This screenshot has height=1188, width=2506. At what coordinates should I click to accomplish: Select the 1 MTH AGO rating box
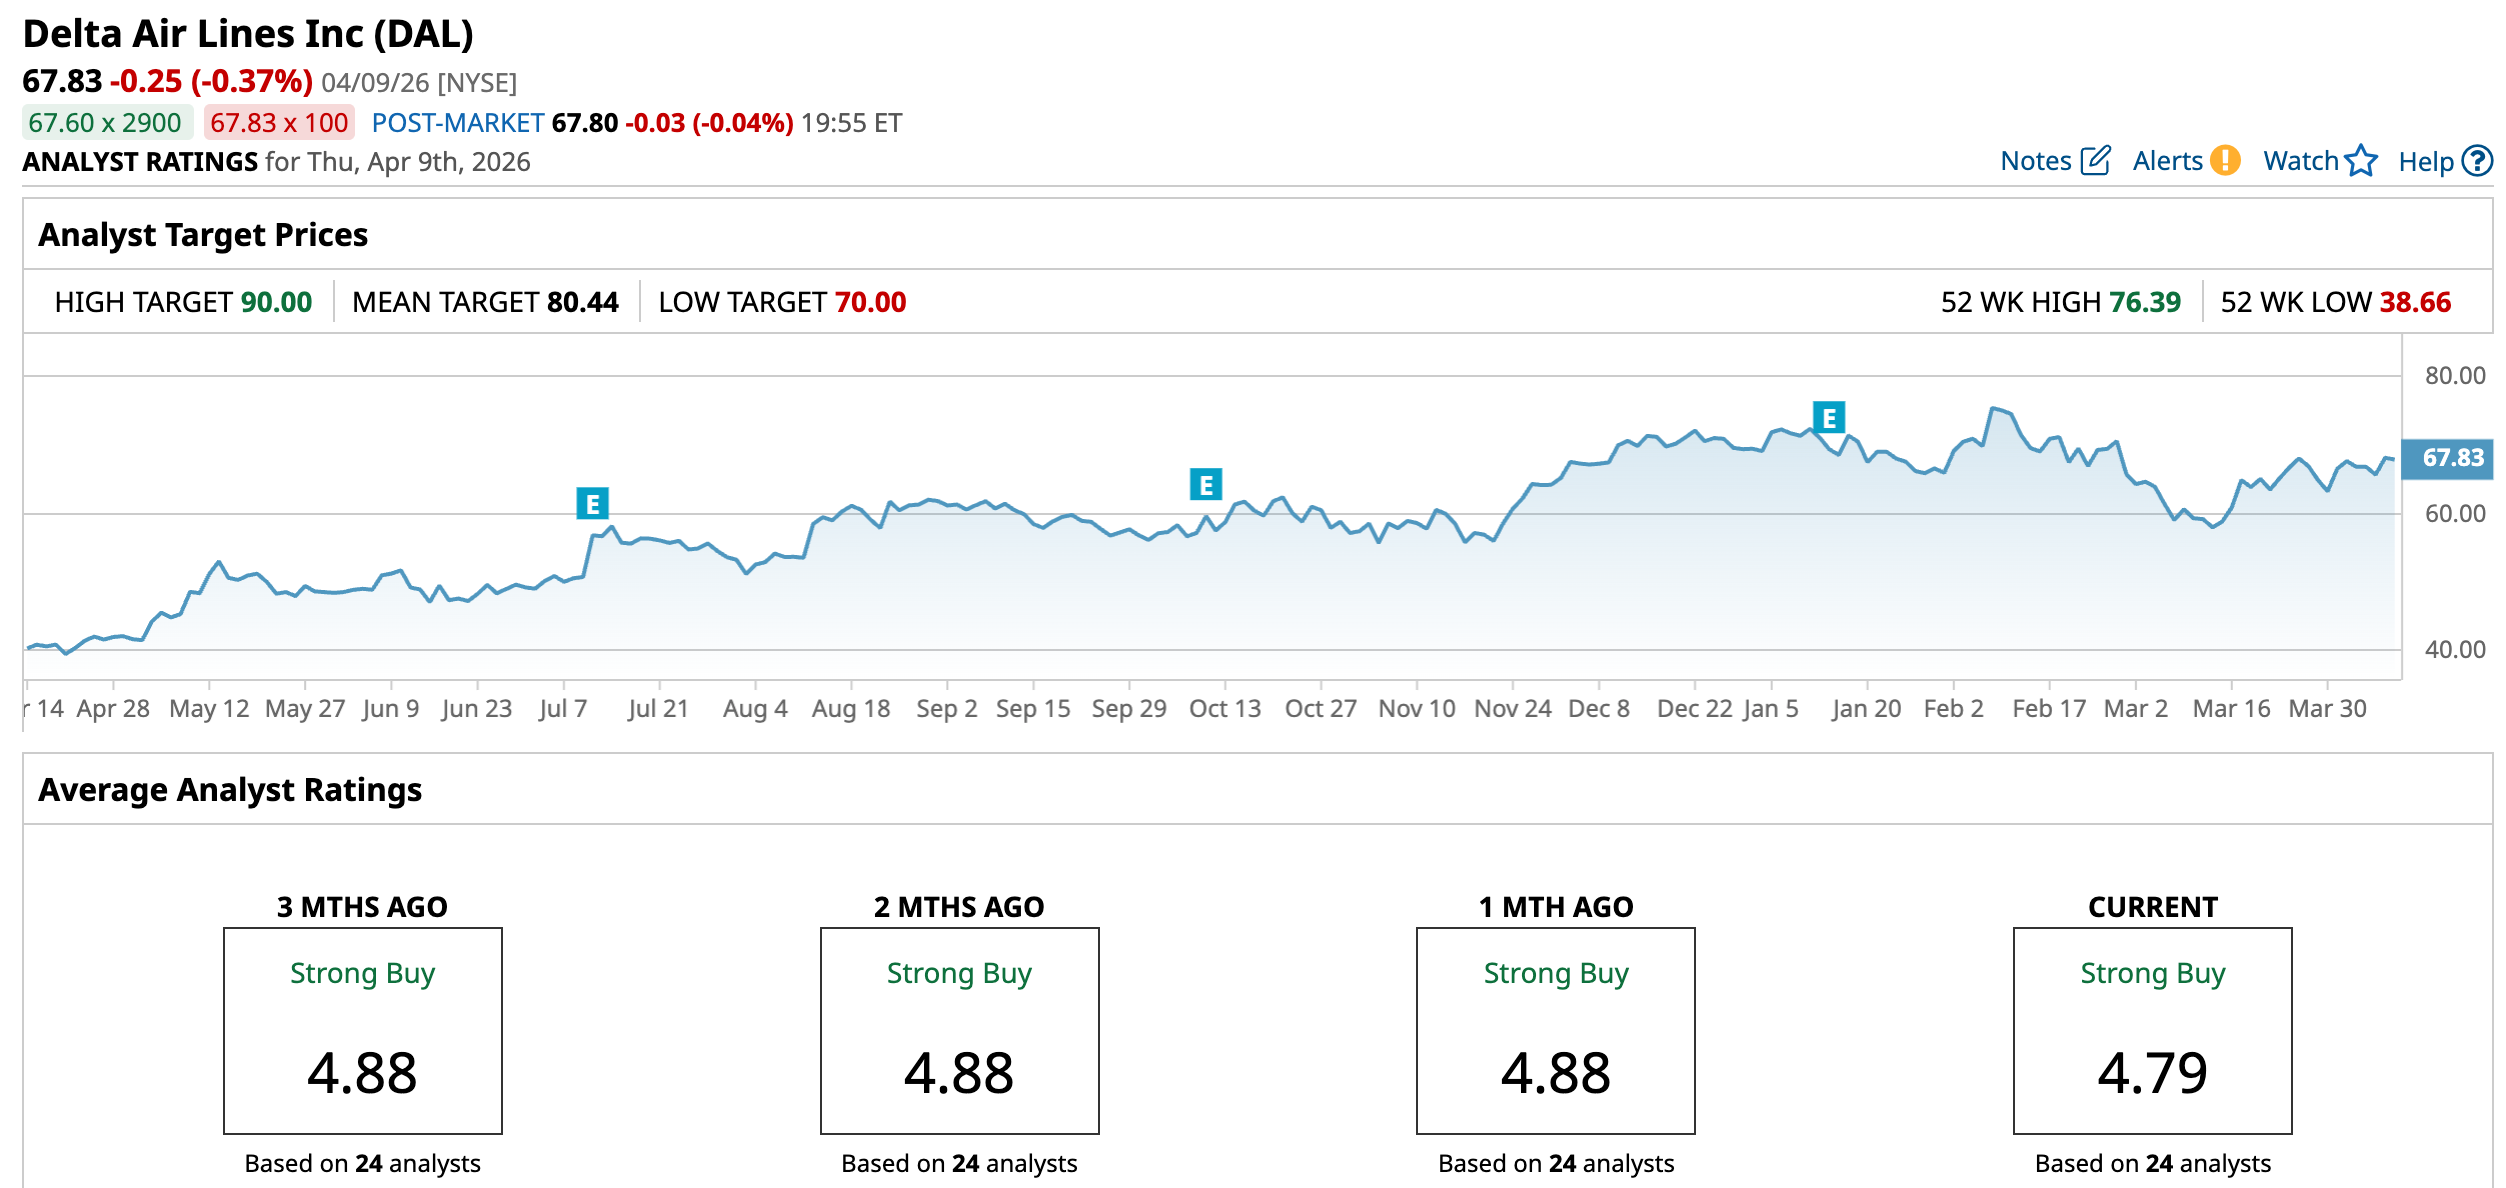(1555, 1030)
